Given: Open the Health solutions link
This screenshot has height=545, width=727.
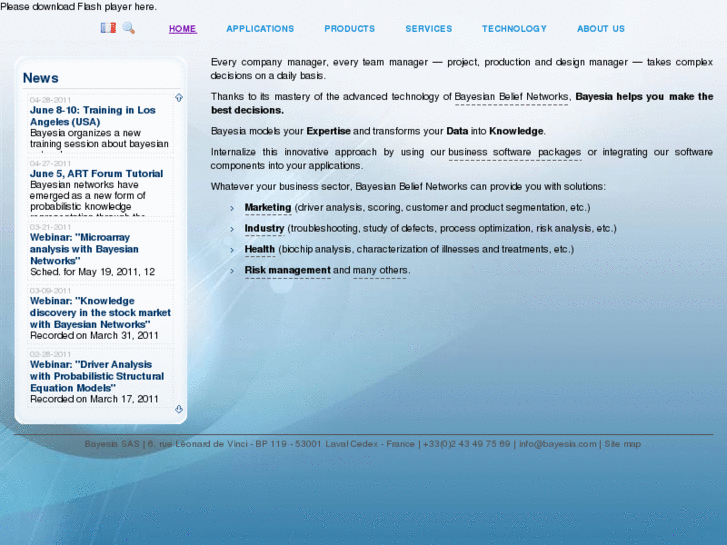Looking at the screenshot, I should (260, 249).
